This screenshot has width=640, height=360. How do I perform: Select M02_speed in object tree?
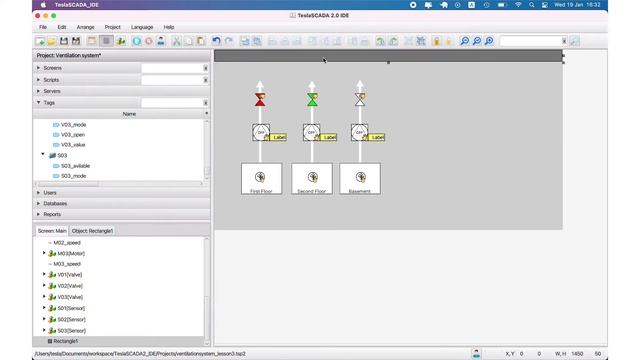67,243
